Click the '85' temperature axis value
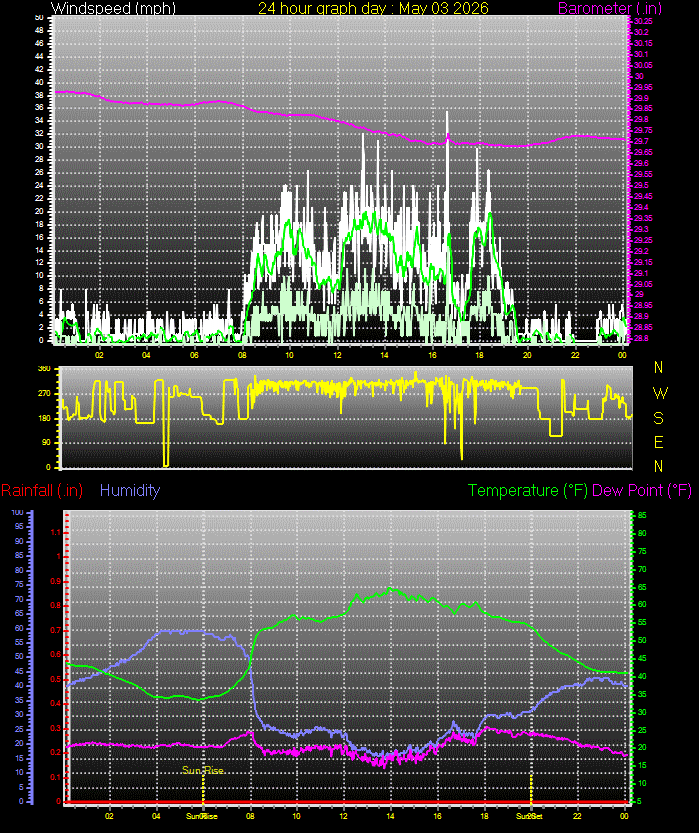This screenshot has width=699, height=833. click(642, 515)
